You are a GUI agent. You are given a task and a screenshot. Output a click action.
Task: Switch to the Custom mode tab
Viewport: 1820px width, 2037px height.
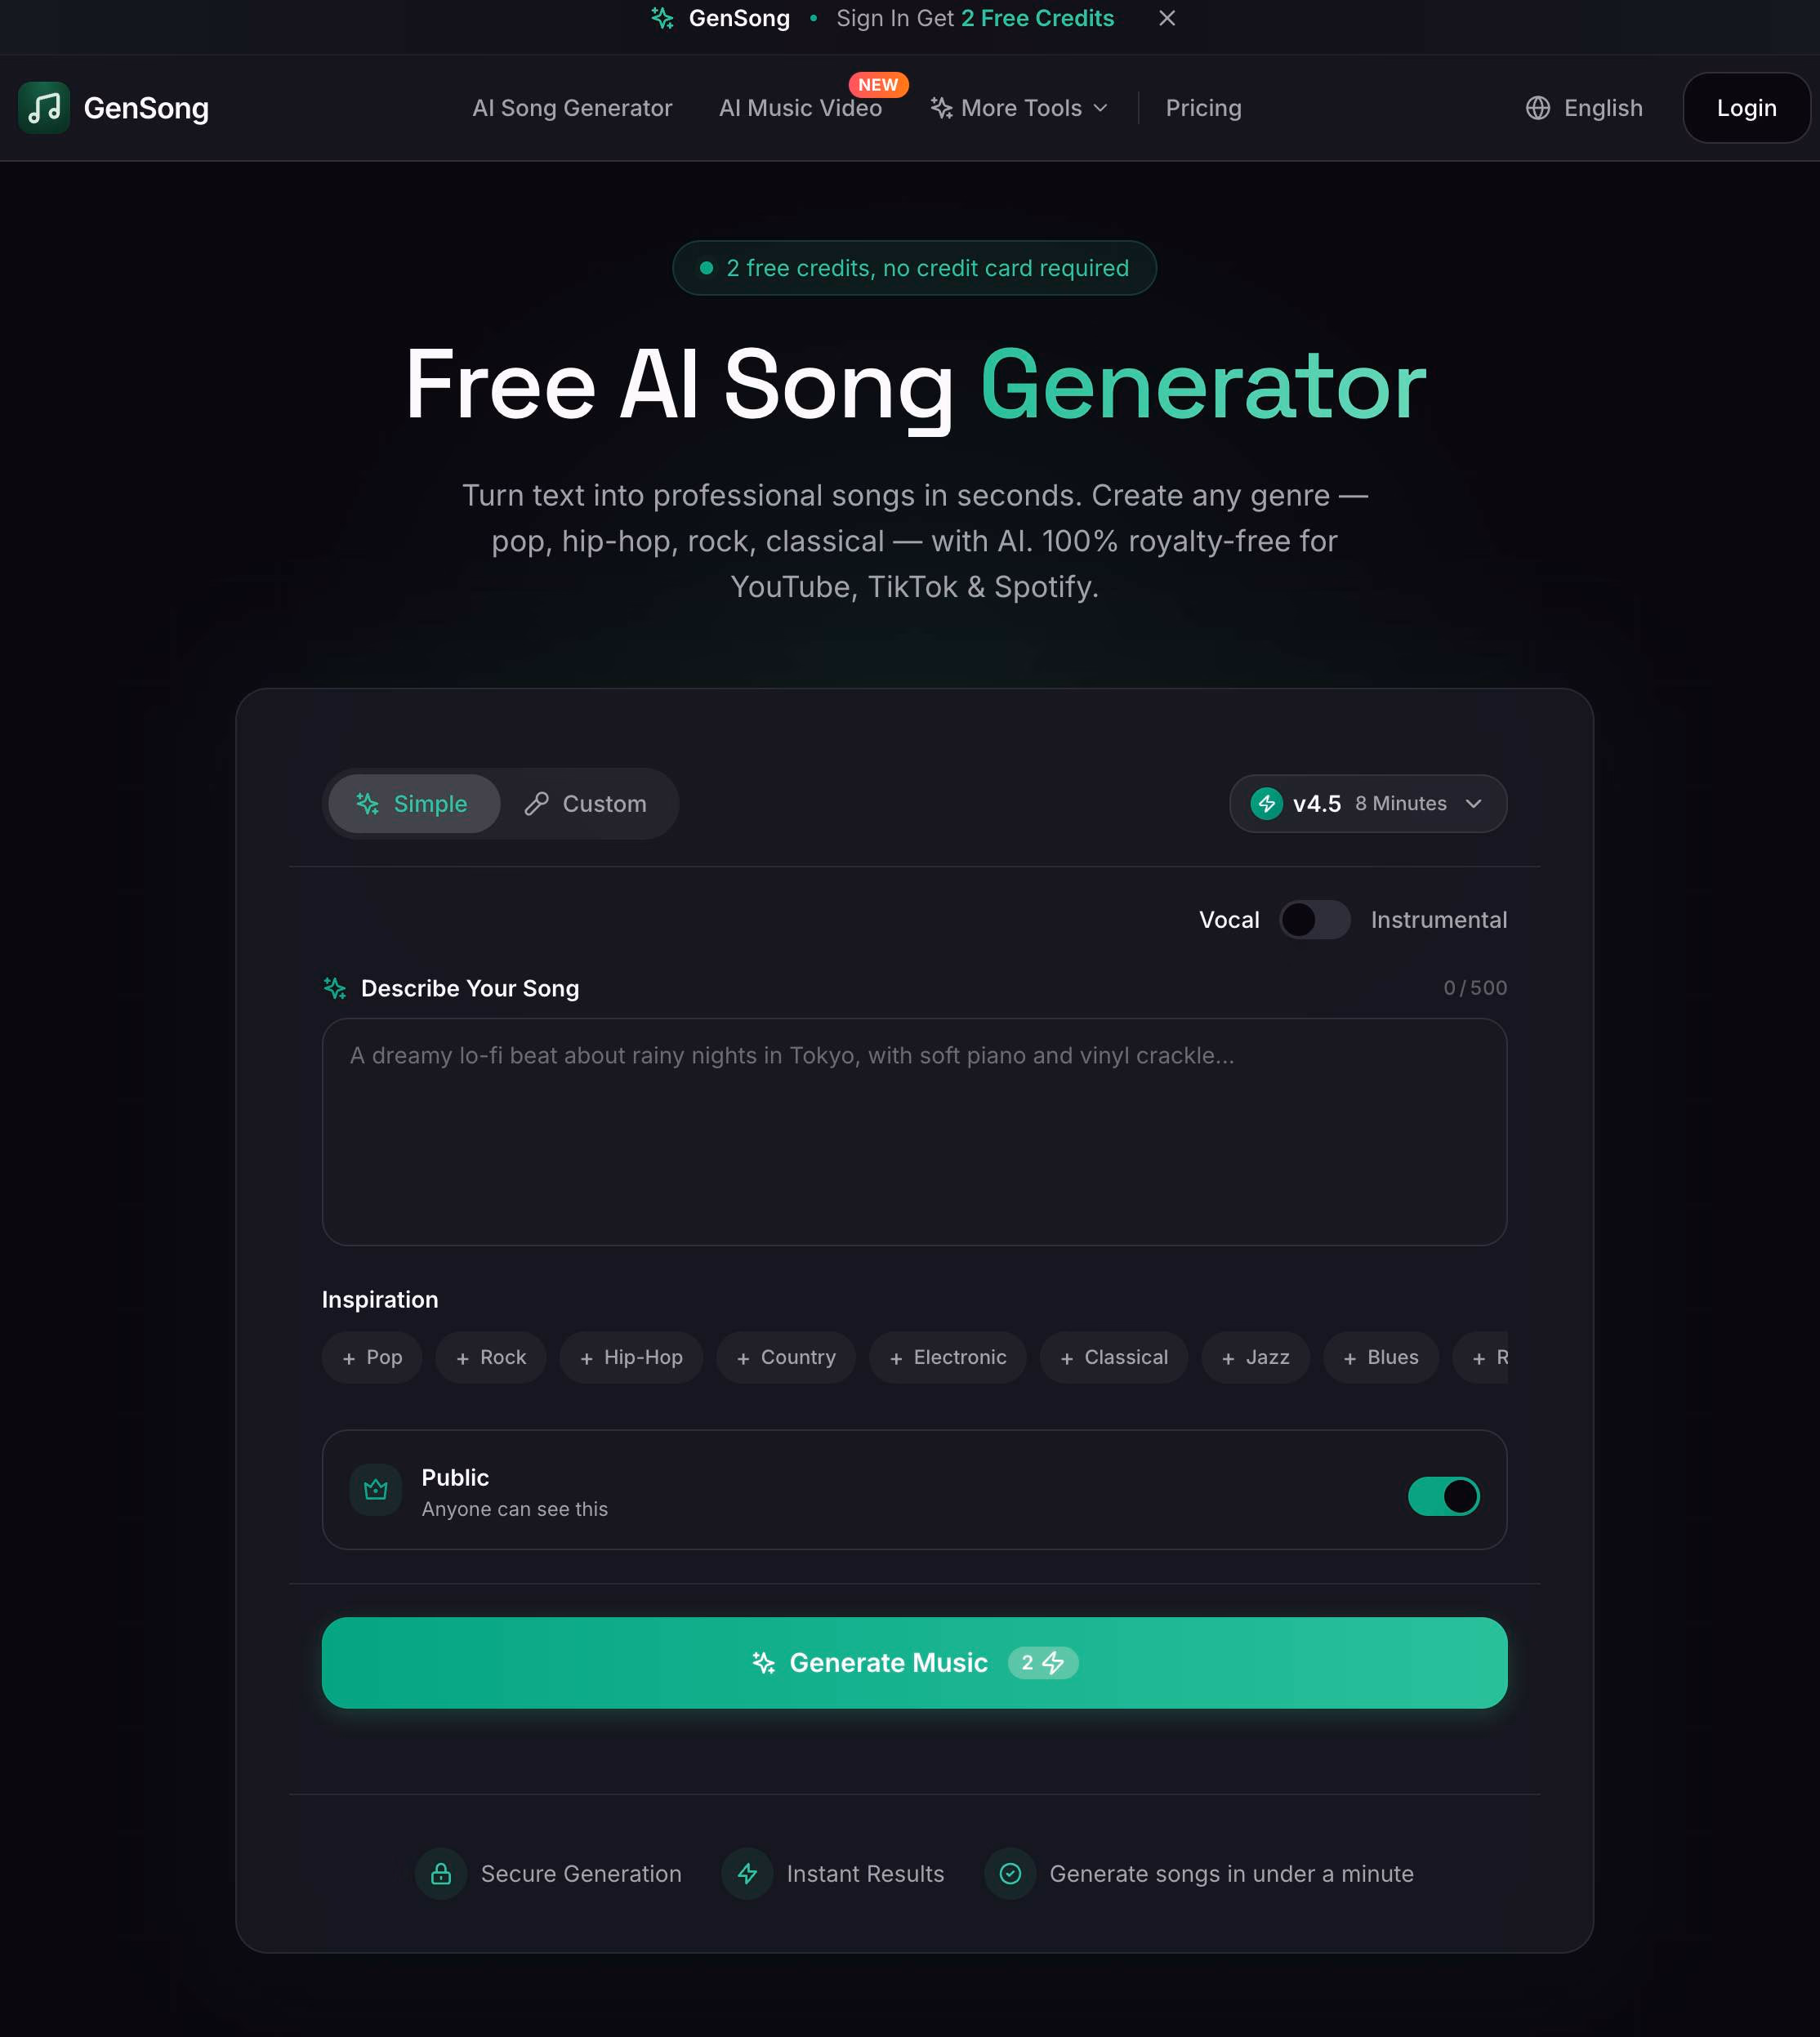pos(587,804)
